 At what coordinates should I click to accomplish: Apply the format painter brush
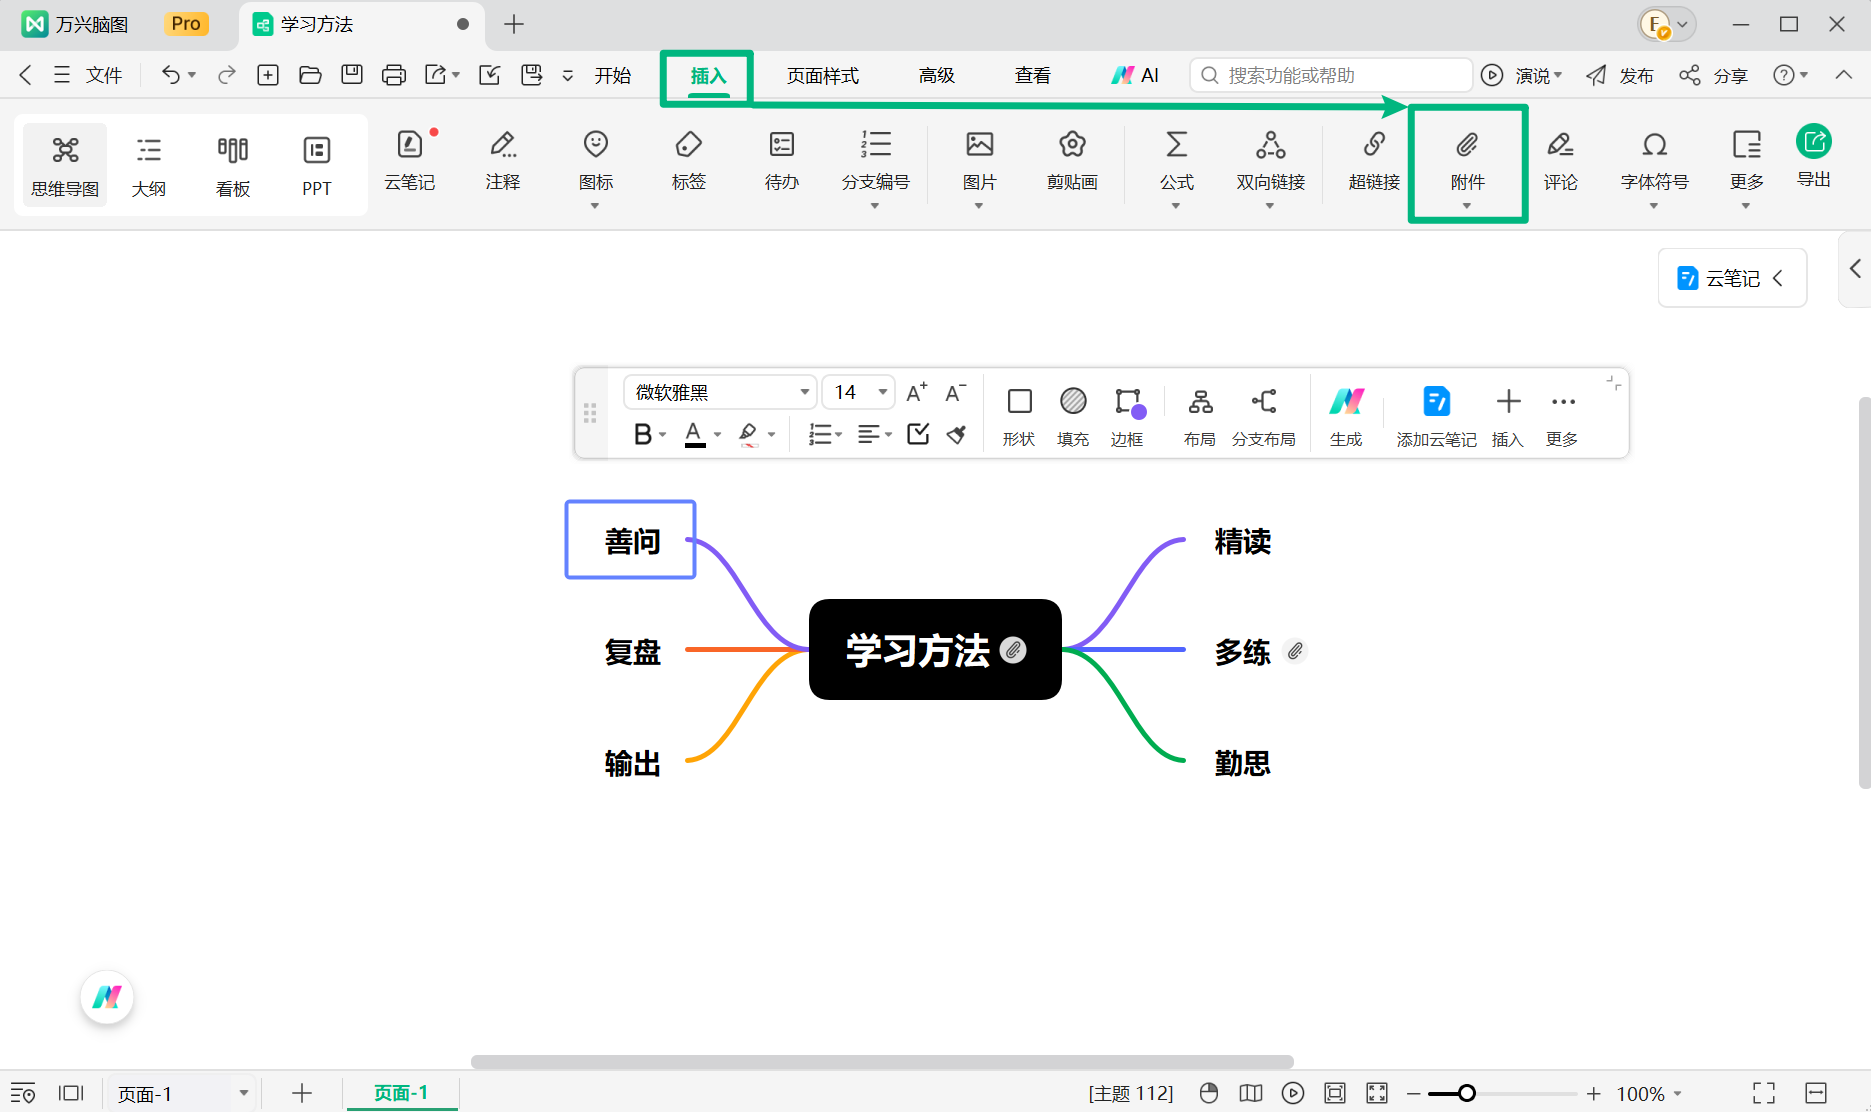click(x=957, y=434)
